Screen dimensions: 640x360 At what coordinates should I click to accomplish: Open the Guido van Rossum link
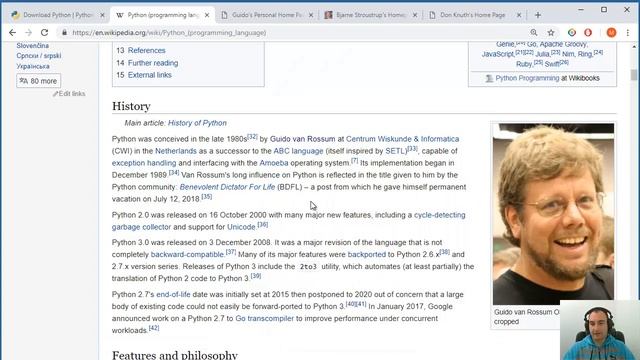302,139
